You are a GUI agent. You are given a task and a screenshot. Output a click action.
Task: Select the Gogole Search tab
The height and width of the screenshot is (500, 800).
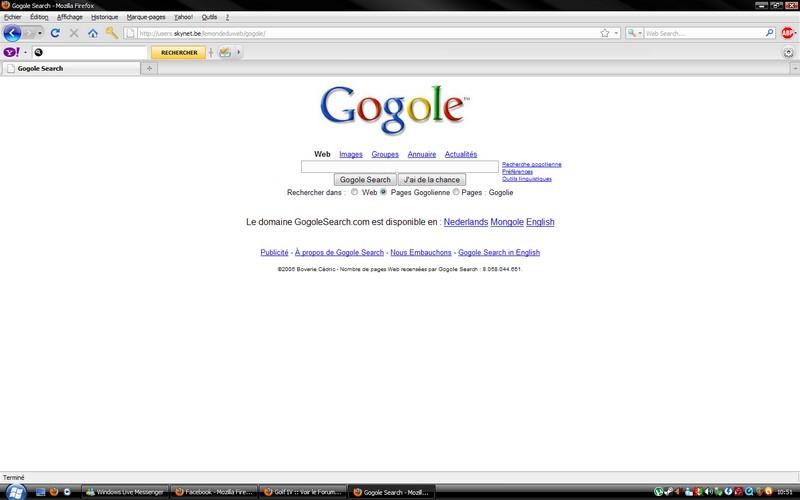point(71,68)
